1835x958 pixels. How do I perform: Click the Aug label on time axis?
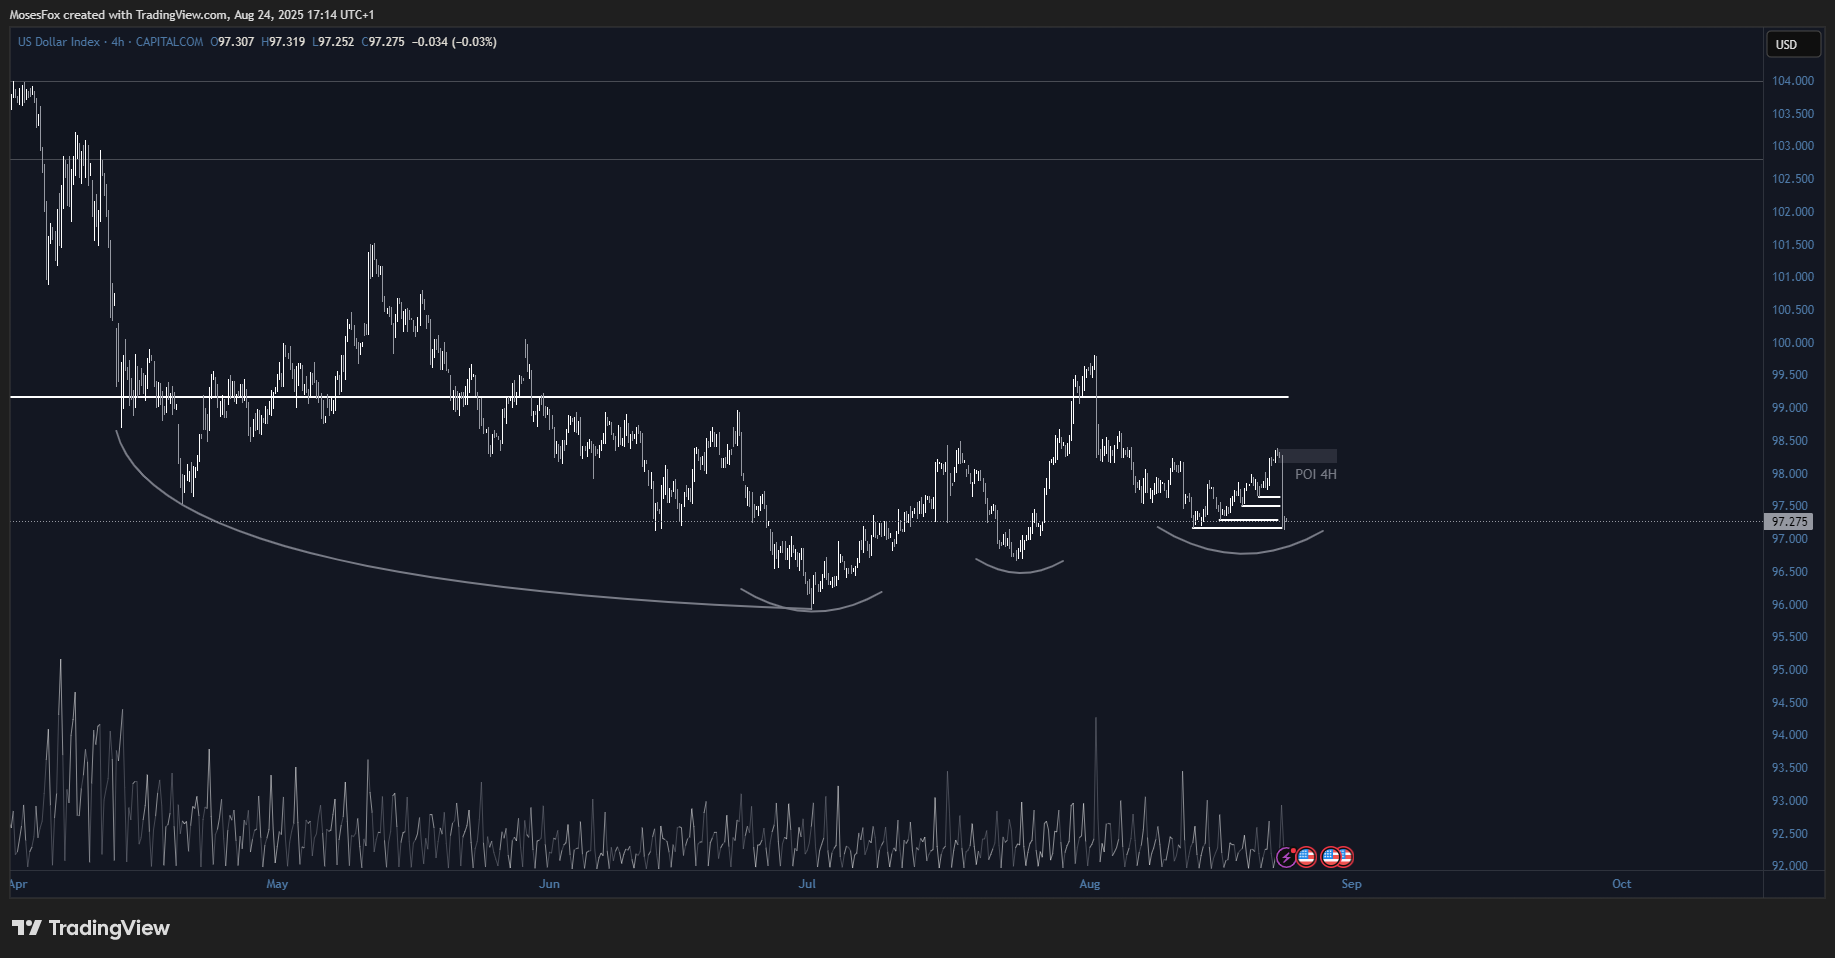coord(1089,884)
